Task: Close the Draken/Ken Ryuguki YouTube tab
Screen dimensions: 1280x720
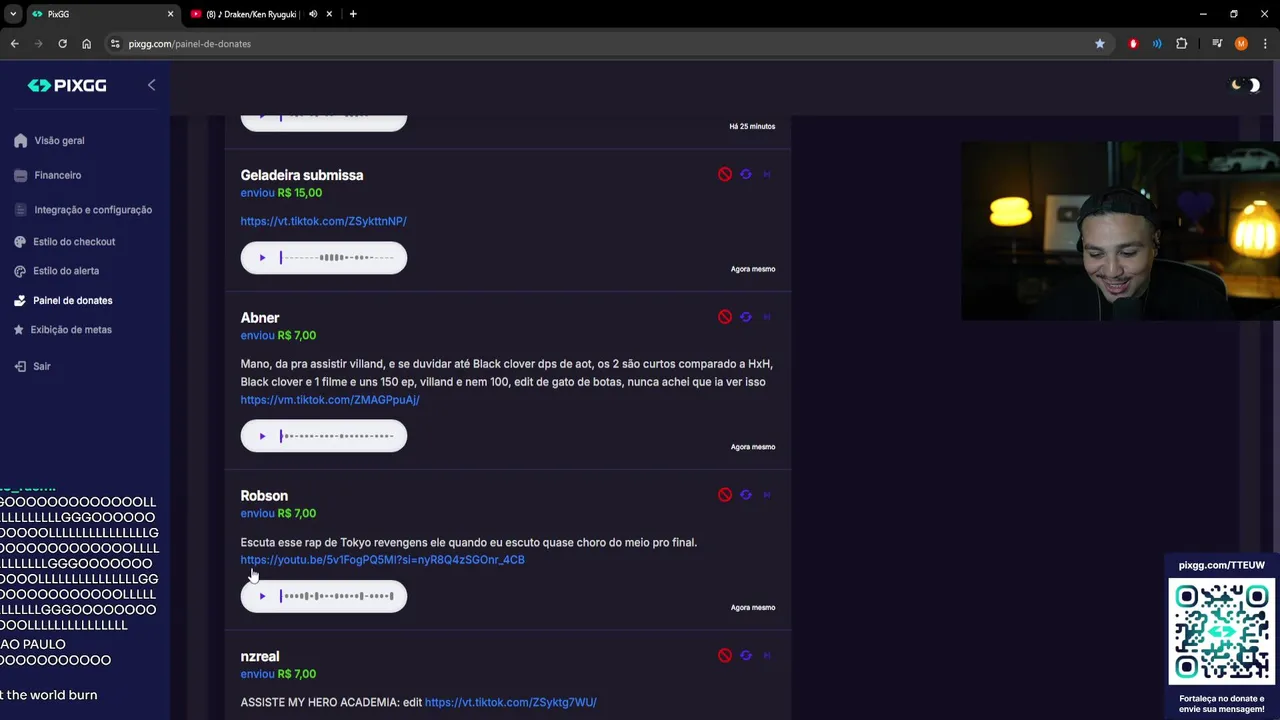Action: 329,14
